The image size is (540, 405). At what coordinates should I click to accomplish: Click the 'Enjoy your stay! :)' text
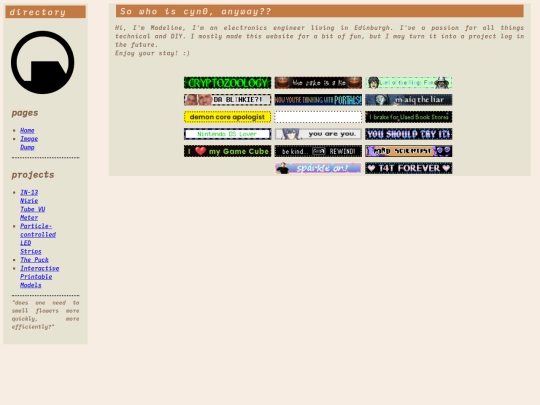(152, 53)
